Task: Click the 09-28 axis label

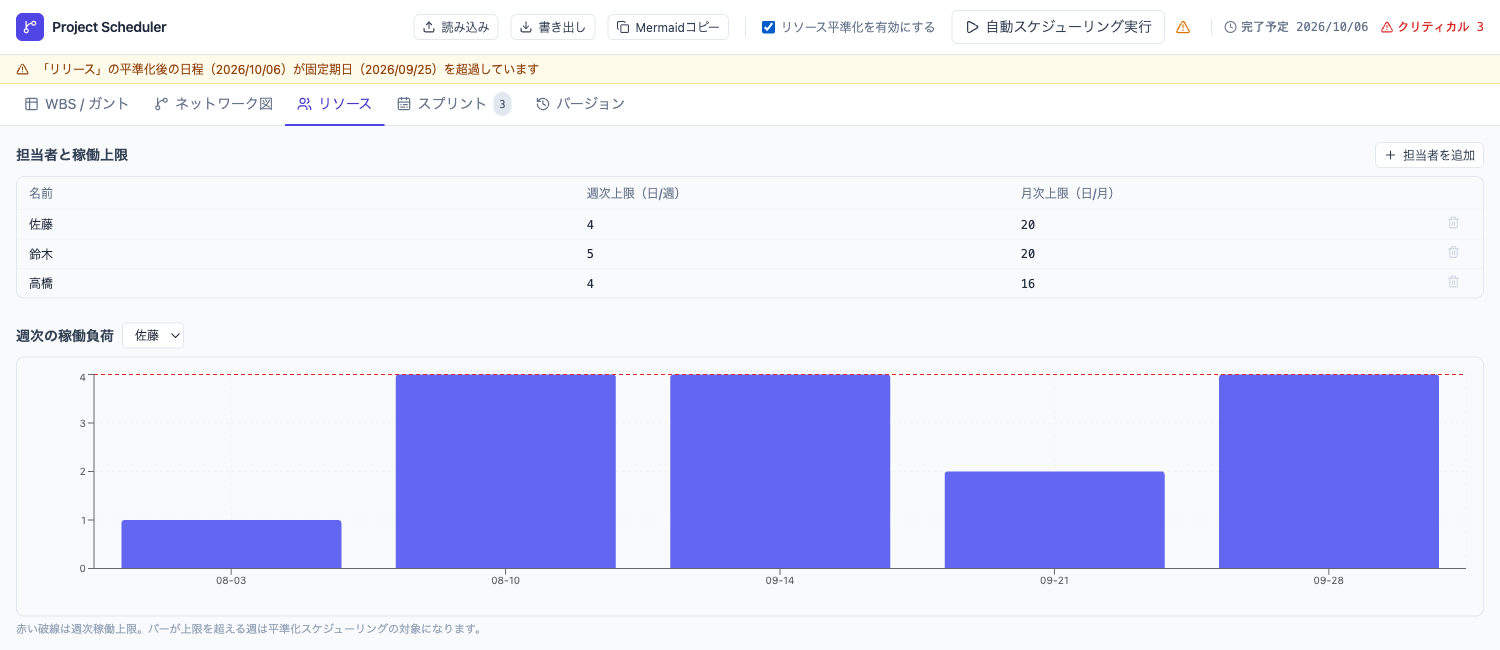Action: click(1329, 580)
